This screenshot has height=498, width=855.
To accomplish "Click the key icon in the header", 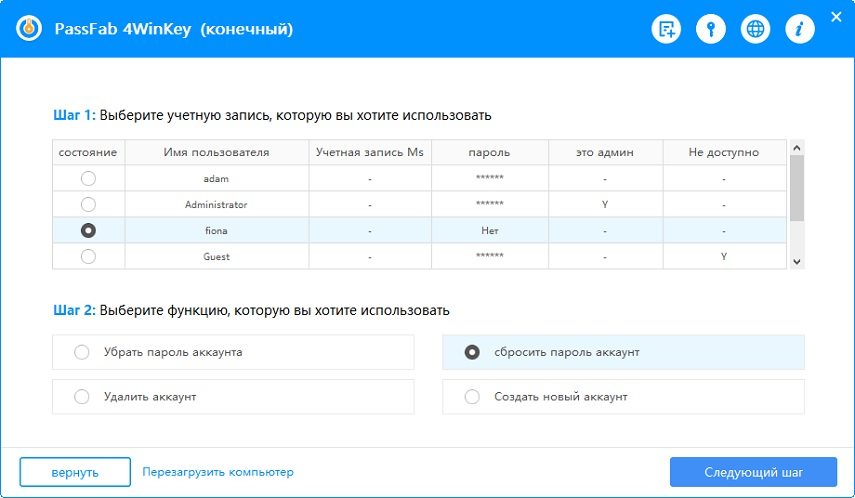I will coord(711,29).
